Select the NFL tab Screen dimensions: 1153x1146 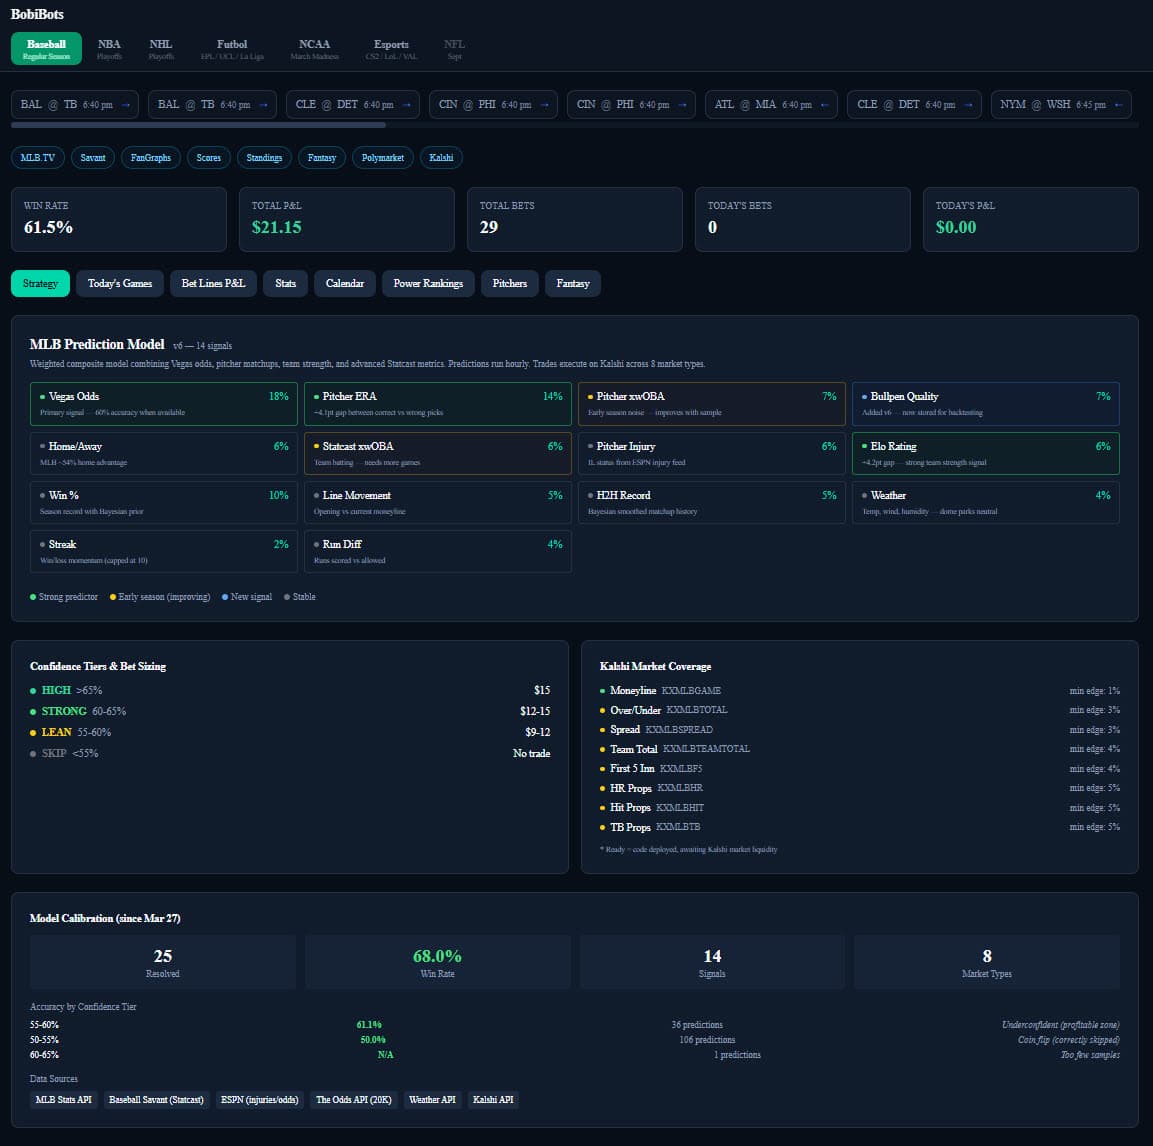pos(454,49)
